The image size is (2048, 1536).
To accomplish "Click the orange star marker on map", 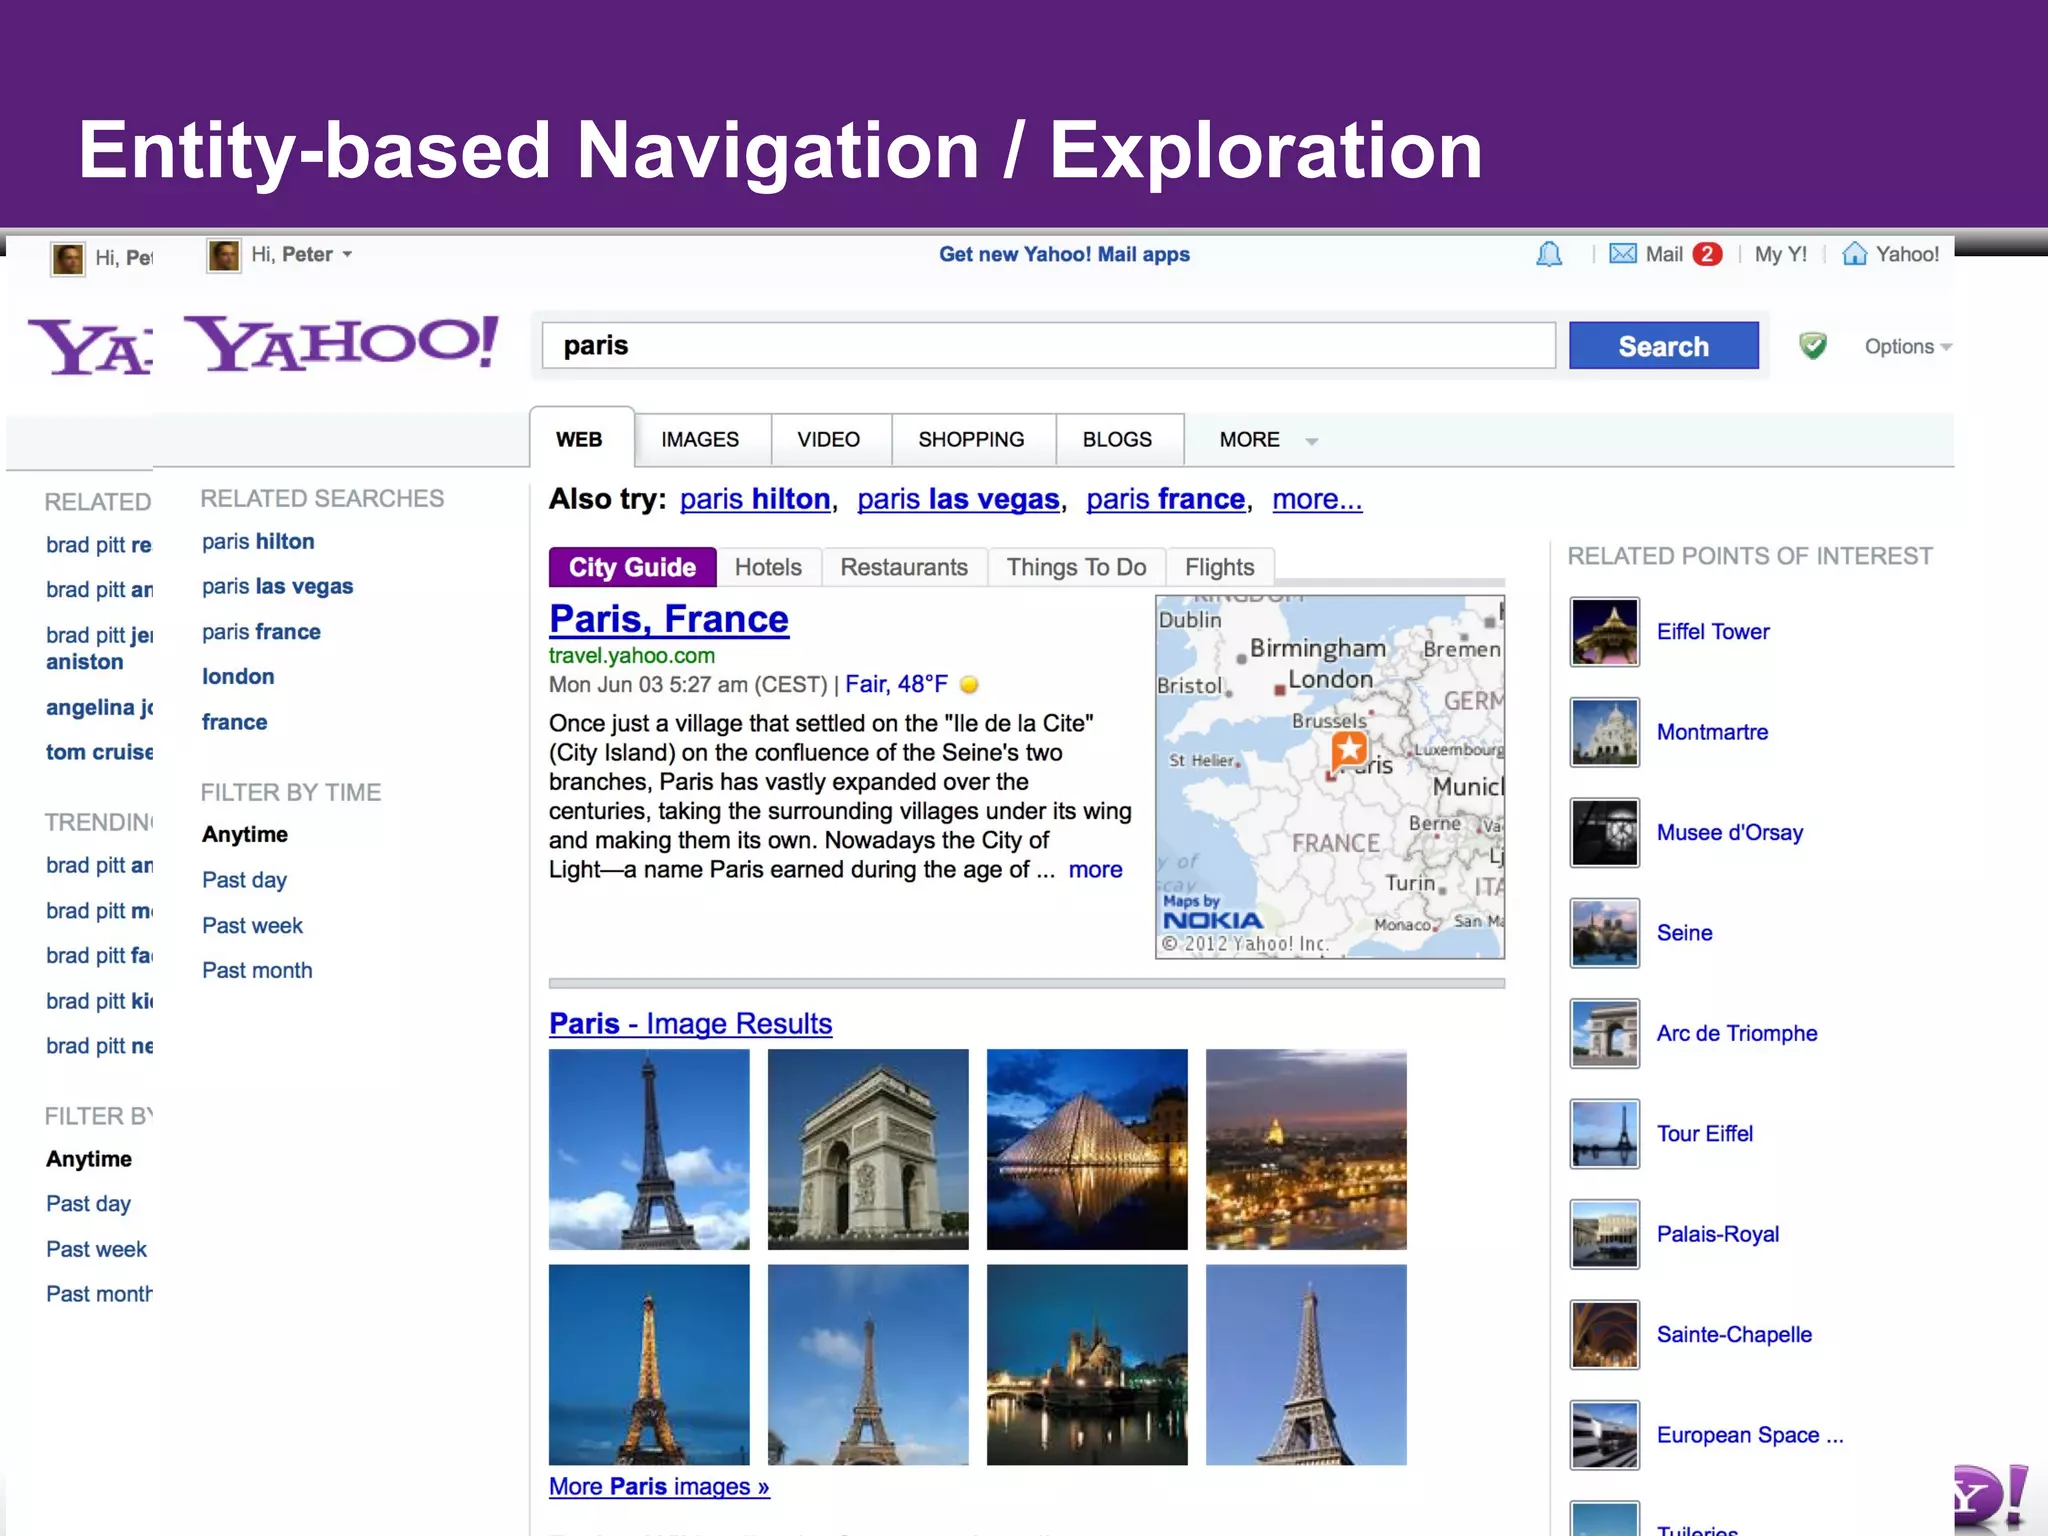I will point(1349,748).
